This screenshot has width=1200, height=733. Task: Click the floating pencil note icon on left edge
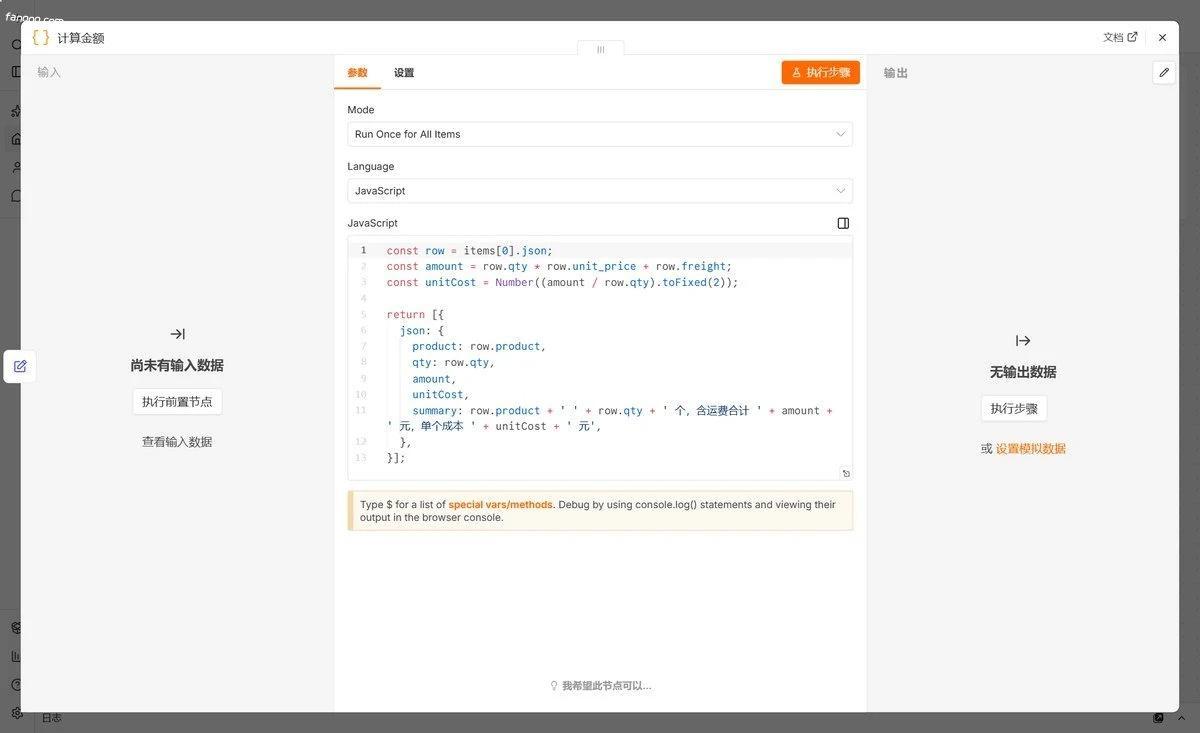coord(20,366)
